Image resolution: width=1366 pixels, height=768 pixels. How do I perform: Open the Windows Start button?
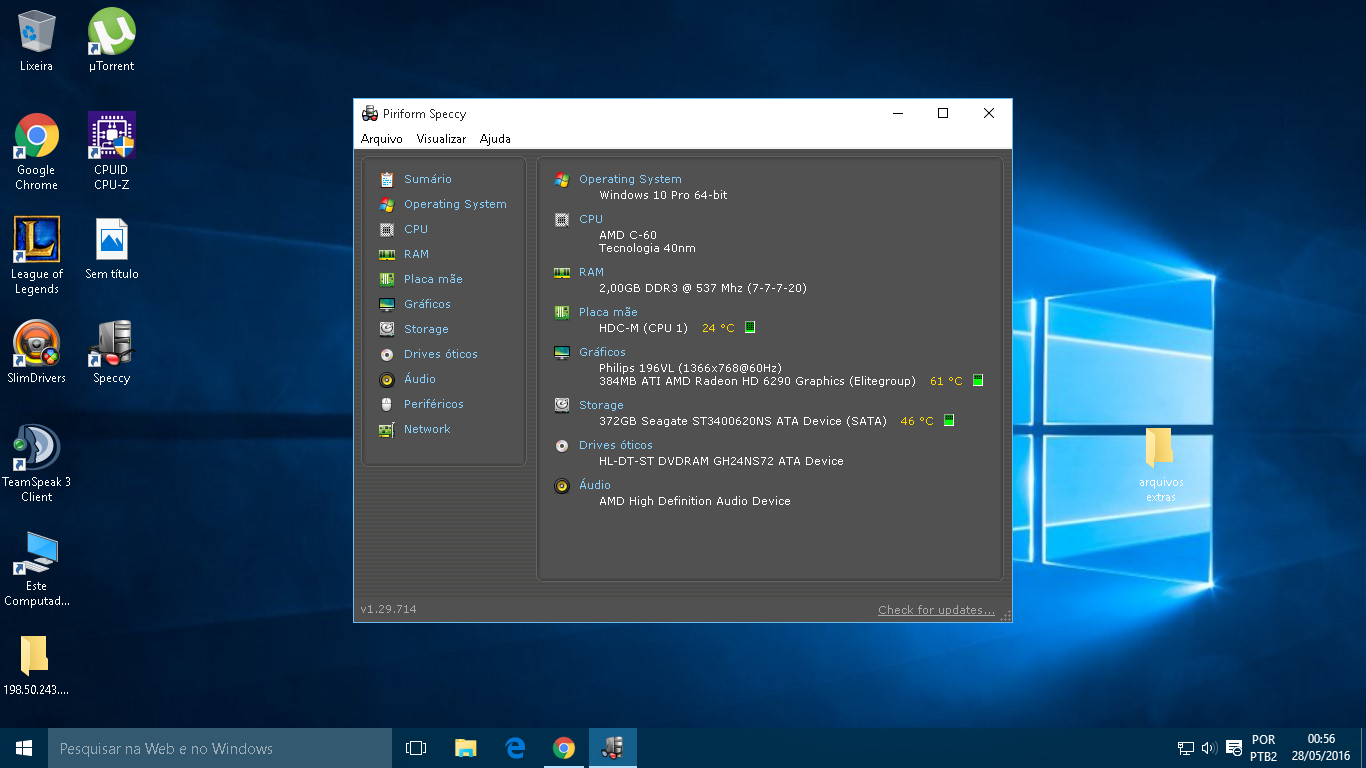click(x=24, y=748)
